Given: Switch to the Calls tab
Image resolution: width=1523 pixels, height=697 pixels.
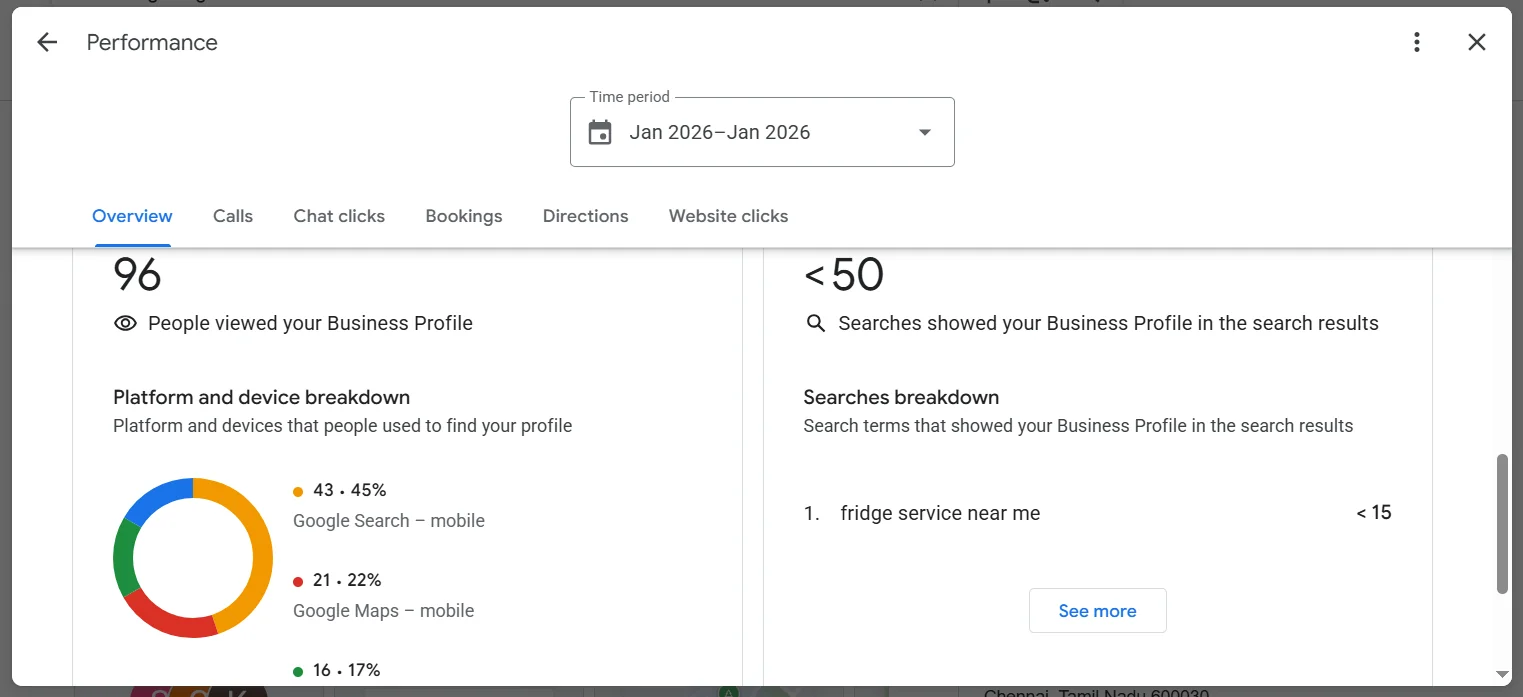Looking at the screenshot, I should pyautogui.click(x=233, y=216).
